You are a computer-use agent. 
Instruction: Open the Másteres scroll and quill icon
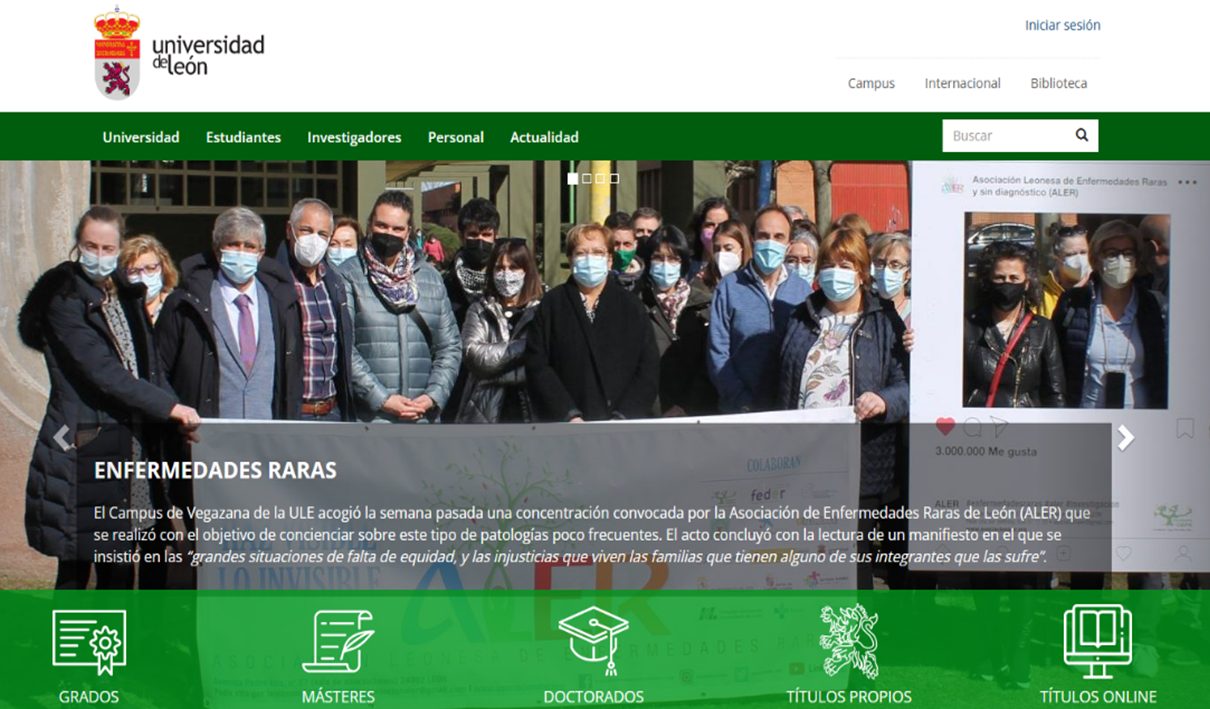coord(338,641)
